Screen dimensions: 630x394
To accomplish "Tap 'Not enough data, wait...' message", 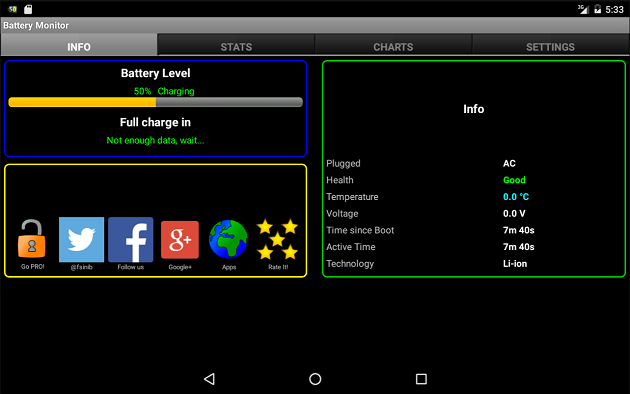I will [x=155, y=140].
